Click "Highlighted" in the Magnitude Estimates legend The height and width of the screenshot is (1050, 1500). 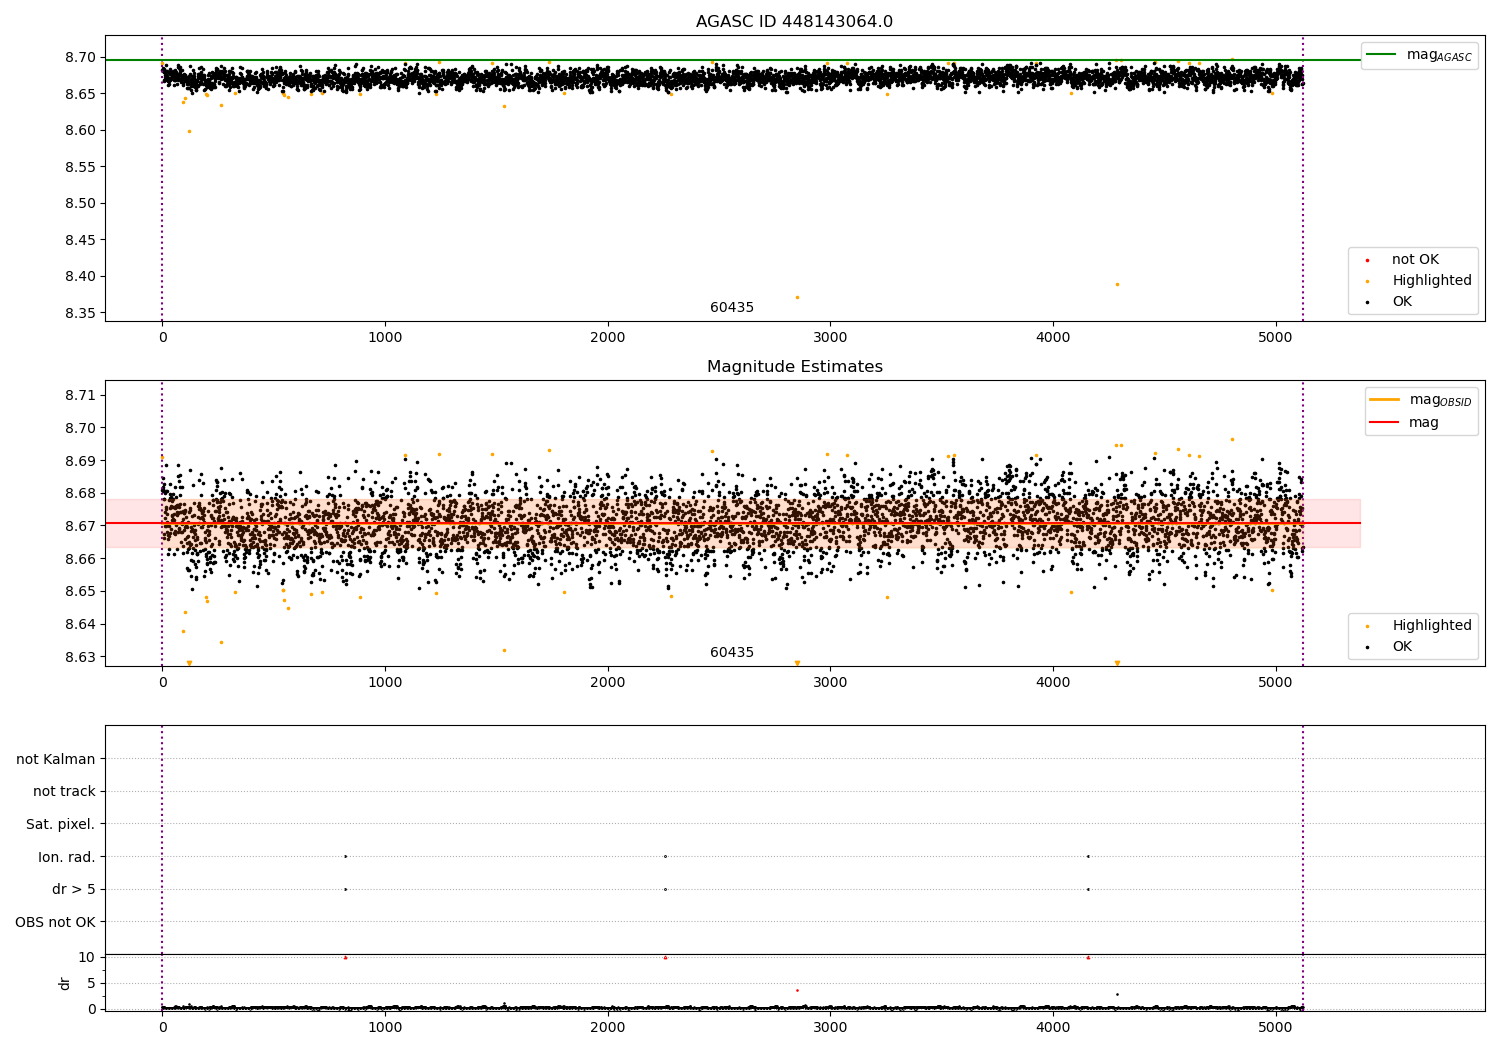pos(1420,626)
